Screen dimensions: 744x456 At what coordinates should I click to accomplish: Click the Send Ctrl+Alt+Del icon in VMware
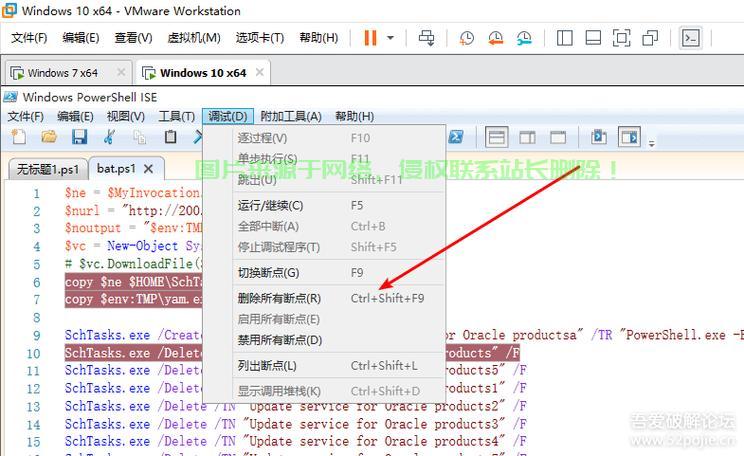pyautogui.click(x=426, y=37)
